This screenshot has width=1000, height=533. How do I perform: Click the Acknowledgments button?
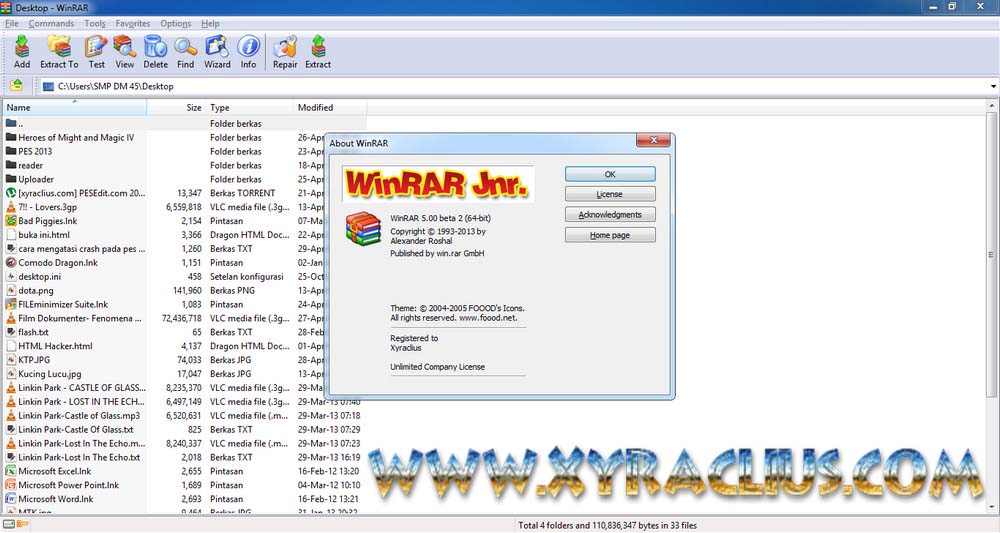click(x=610, y=215)
